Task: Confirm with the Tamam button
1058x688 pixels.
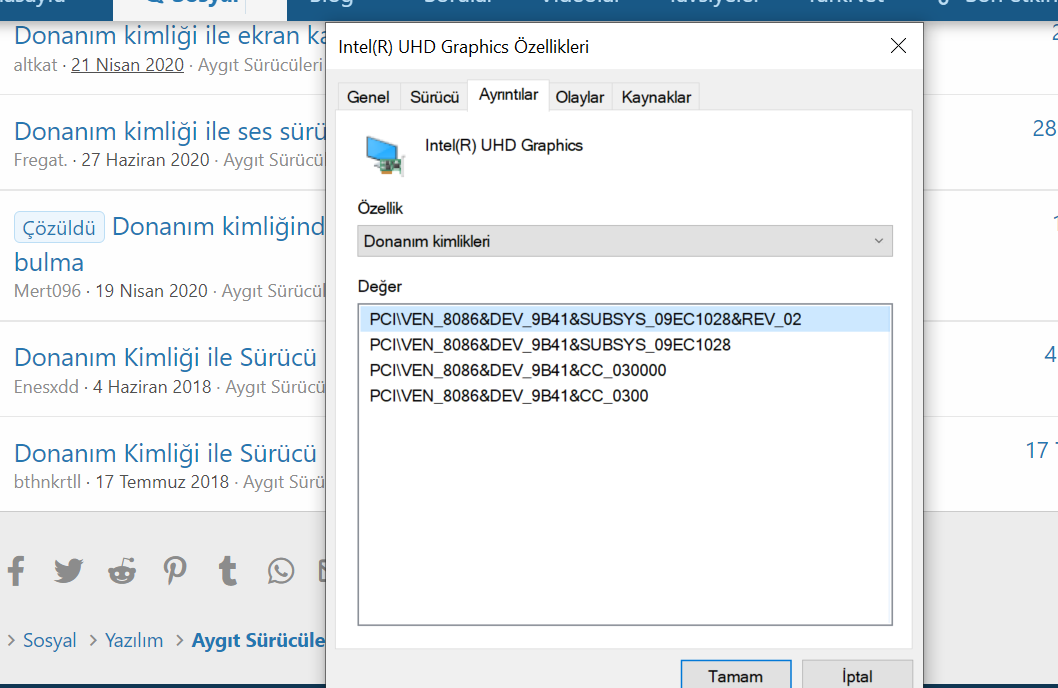Action: click(735, 675)
